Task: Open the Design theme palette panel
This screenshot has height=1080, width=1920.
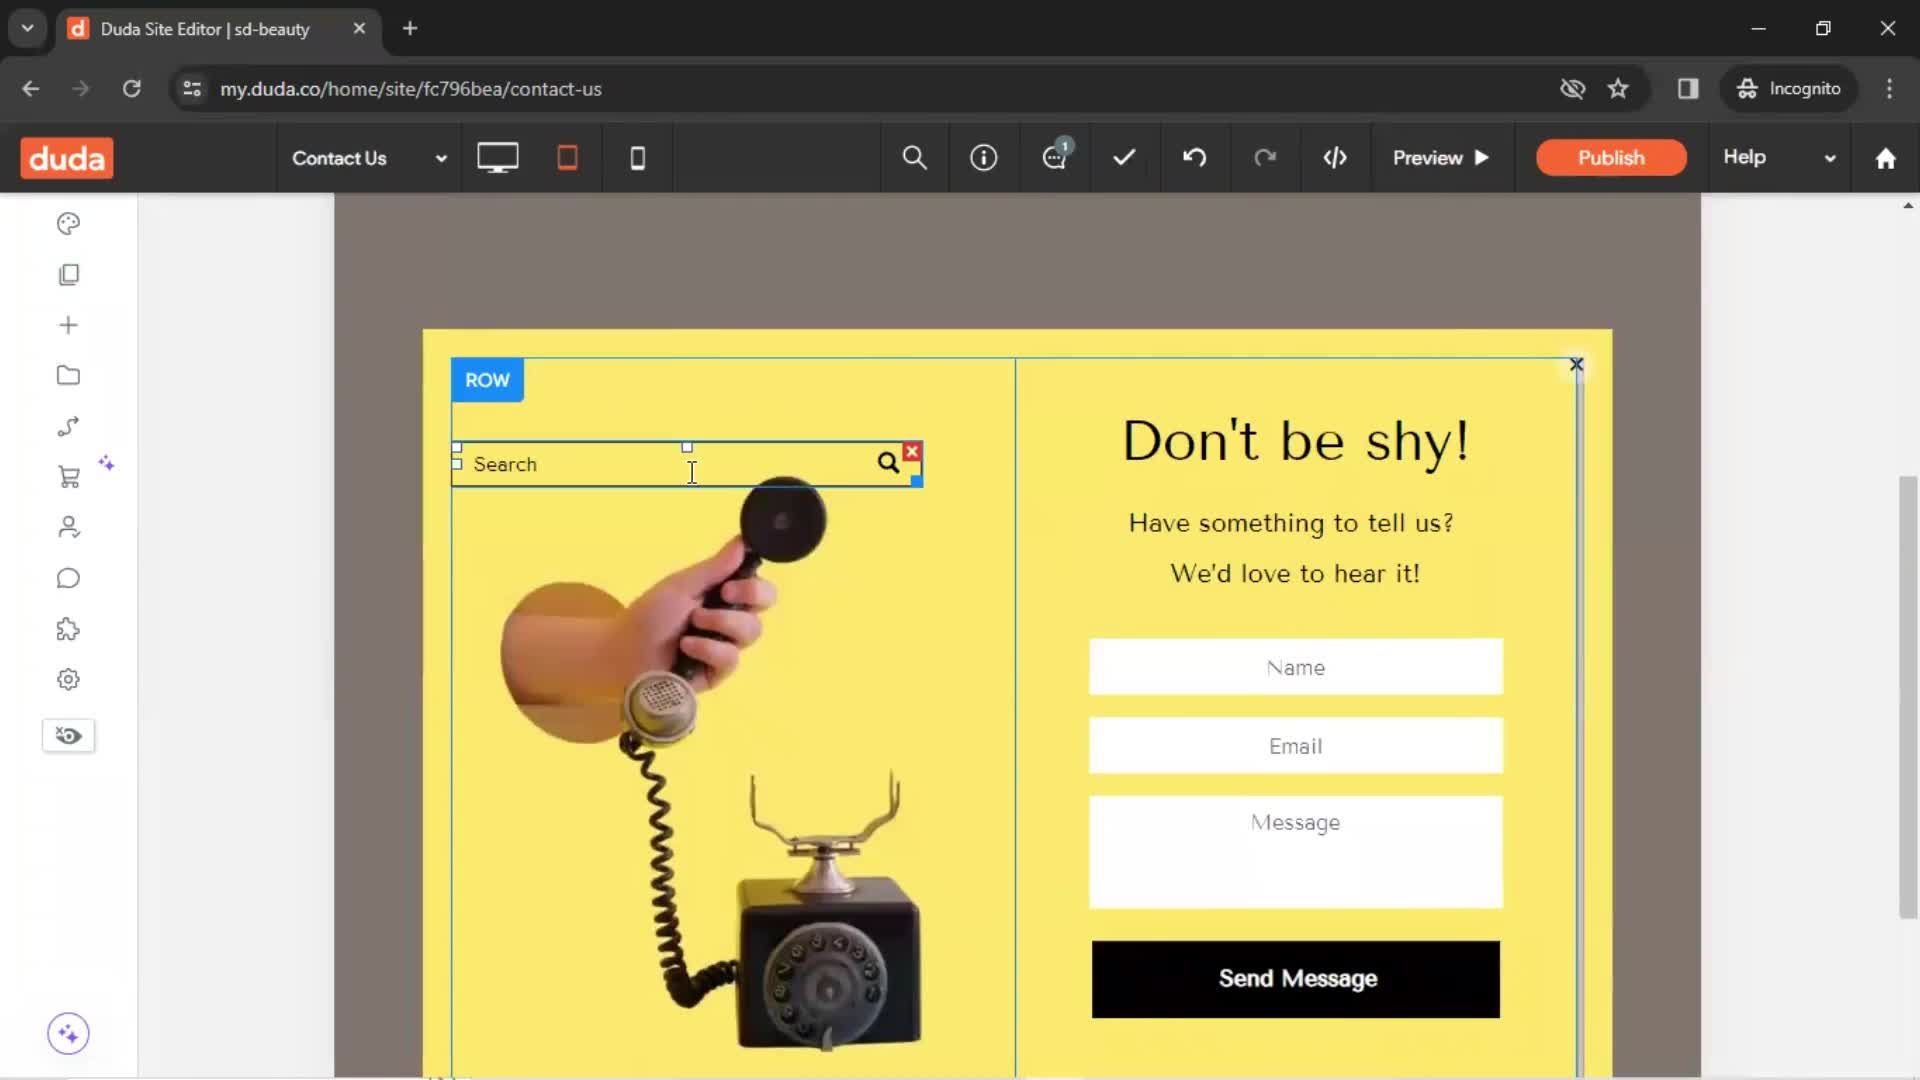Action: (x=68, y=224)
